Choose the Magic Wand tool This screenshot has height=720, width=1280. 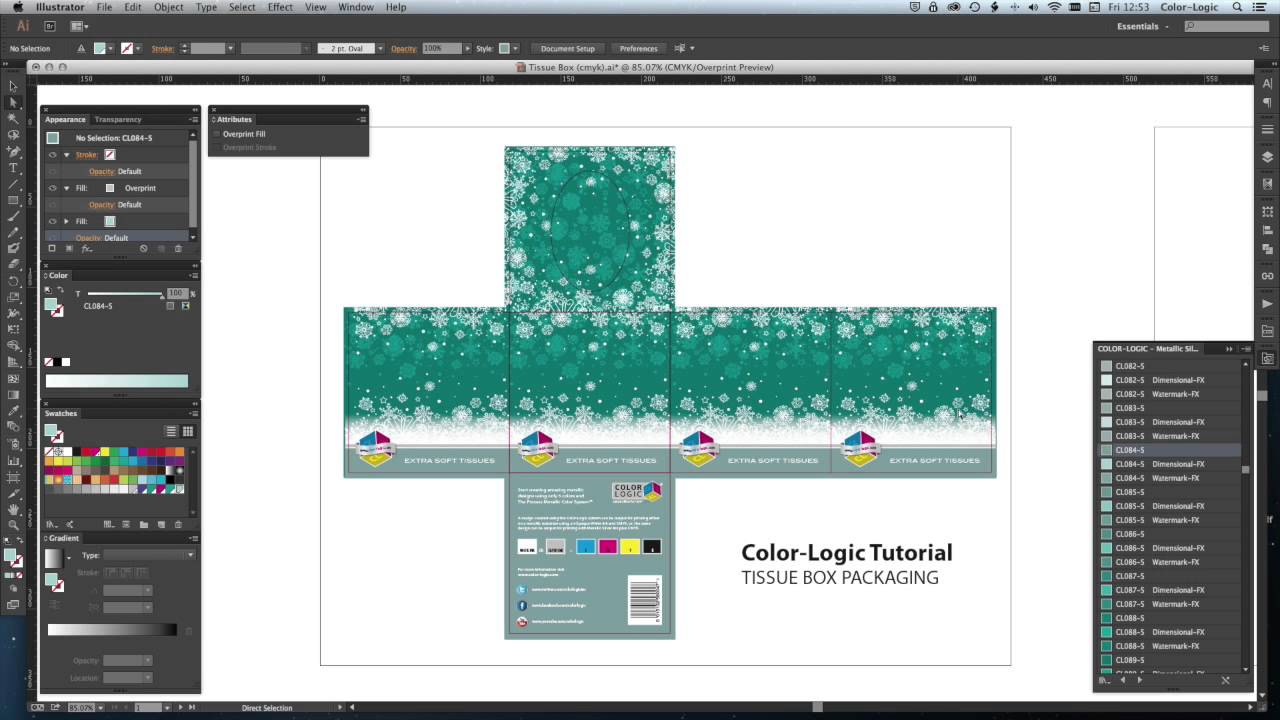[x=13, y=118]
